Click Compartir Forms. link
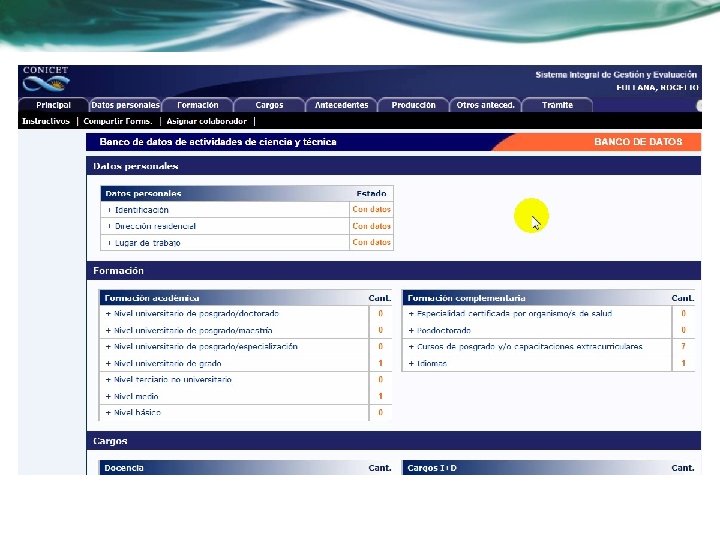This screenshot has width=720, height=540. click(x=118, y=121)
